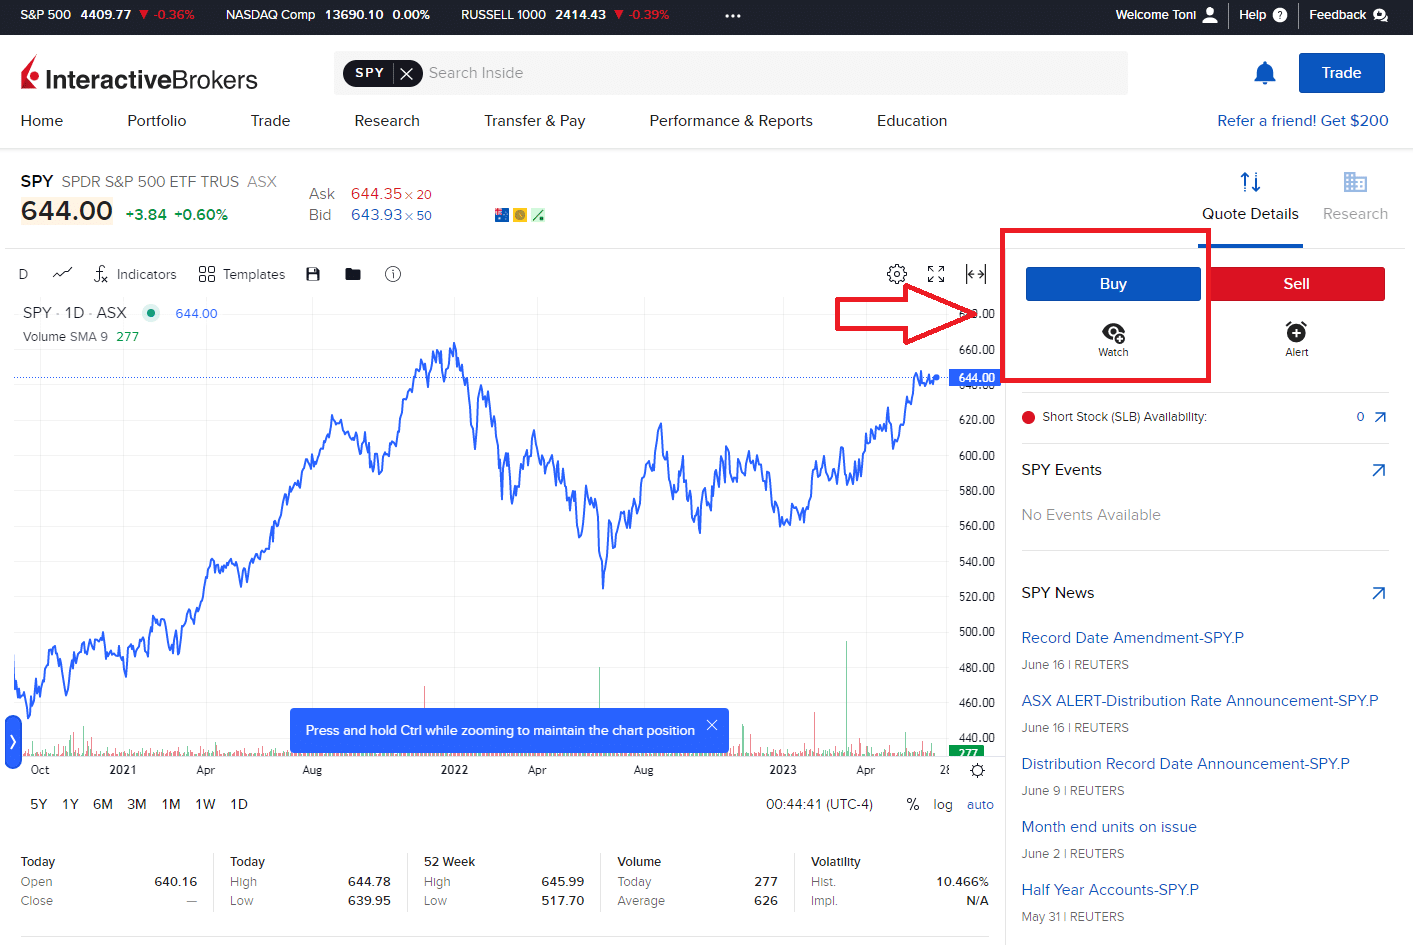
Task: Change the chart interval D selector
Action: (23, 274)
